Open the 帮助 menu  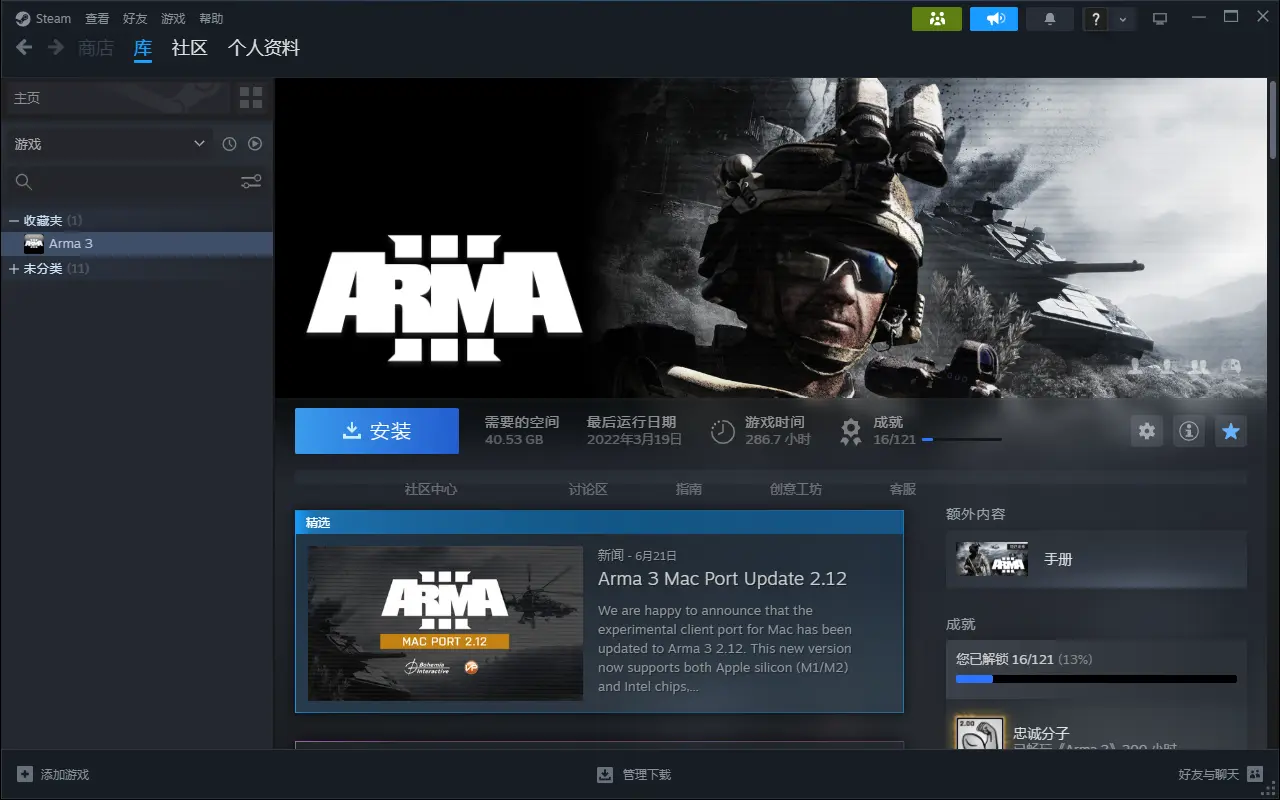pos(211,19)
